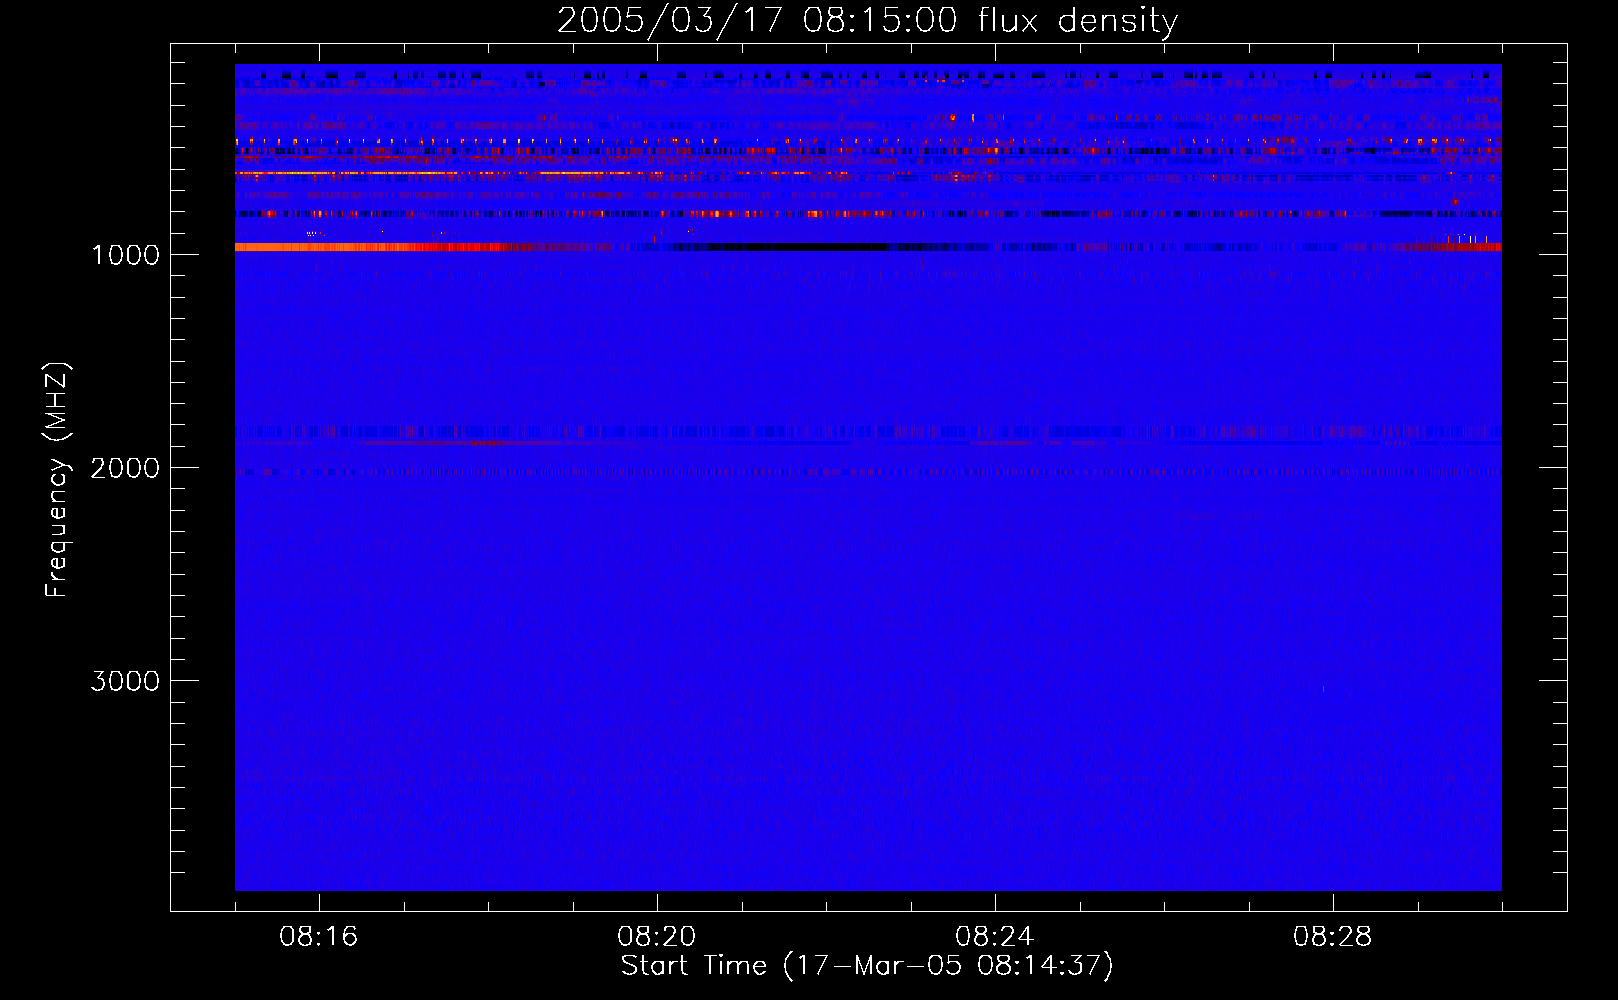Click the "08:16" time tick label

pos(318,937)
